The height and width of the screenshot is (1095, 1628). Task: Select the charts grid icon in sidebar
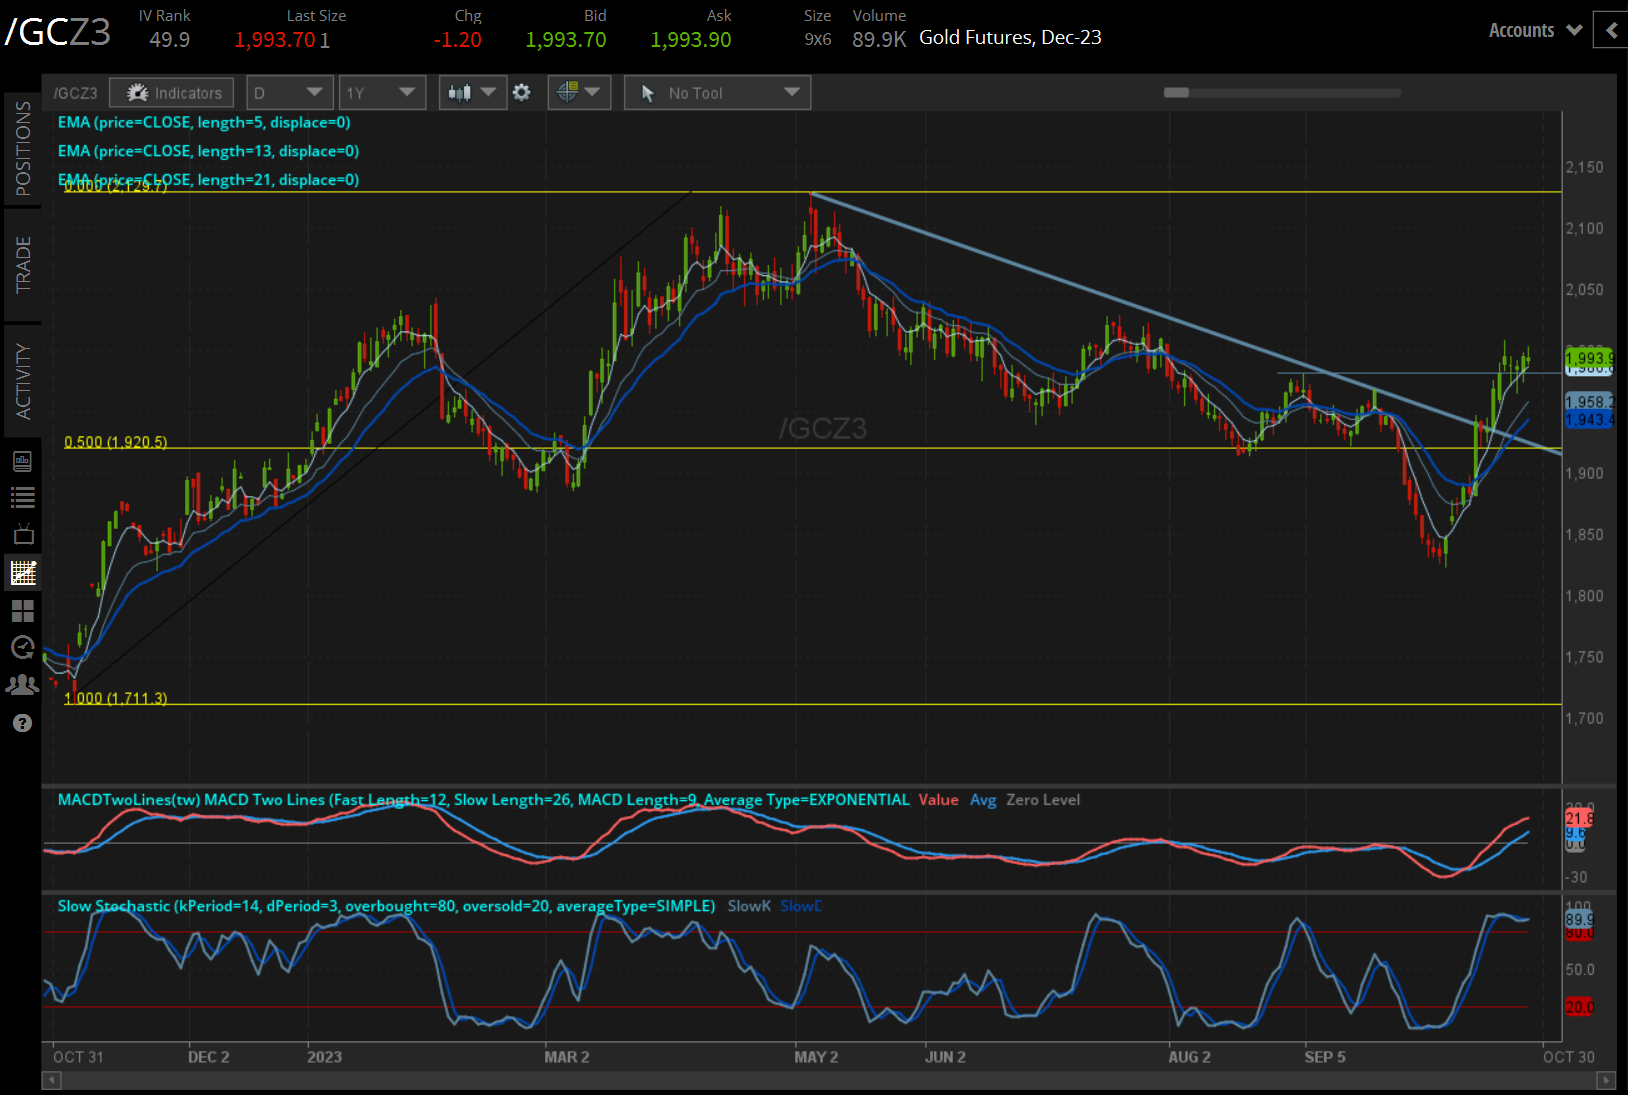pos(22,573)
